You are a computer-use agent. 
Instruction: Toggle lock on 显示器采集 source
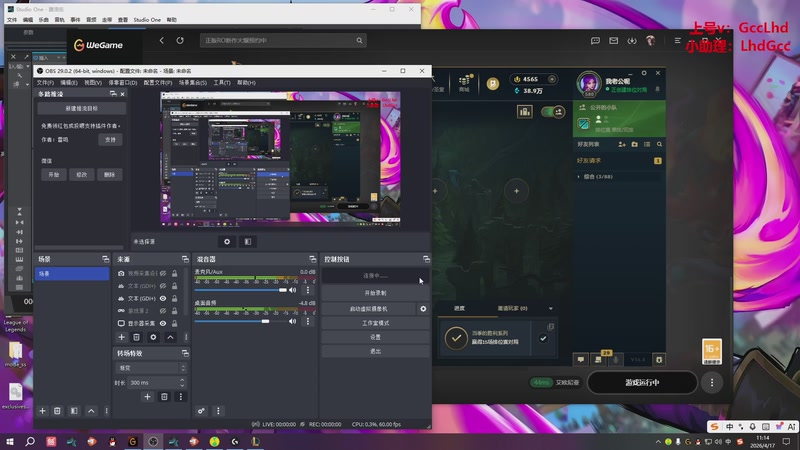(x=174, y=323)
